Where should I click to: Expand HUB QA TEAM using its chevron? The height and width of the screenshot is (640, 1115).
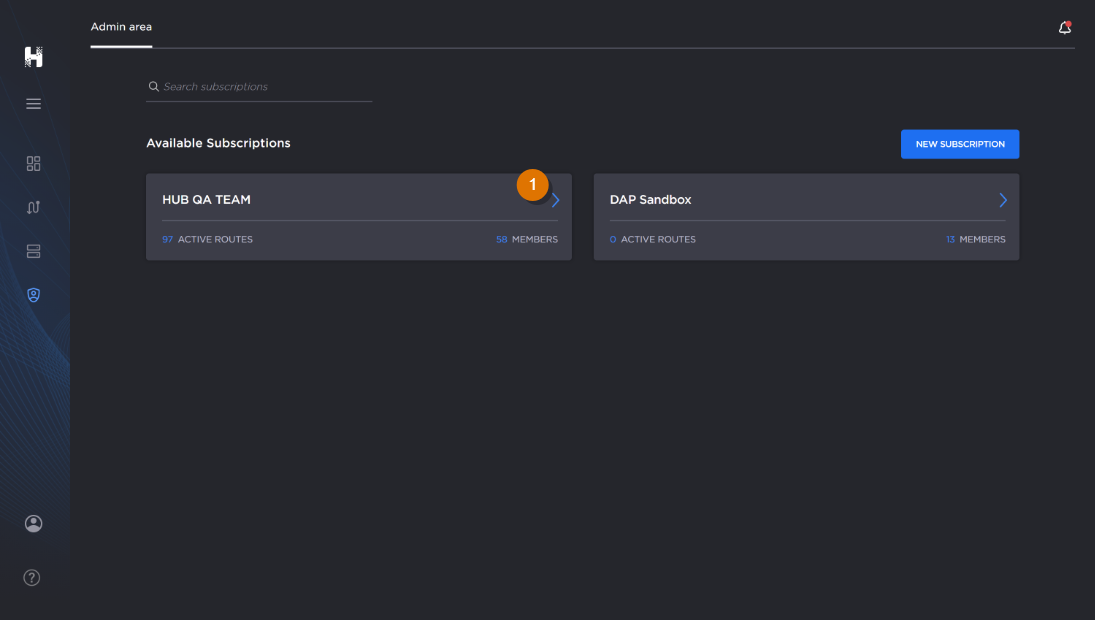[556, 200]
